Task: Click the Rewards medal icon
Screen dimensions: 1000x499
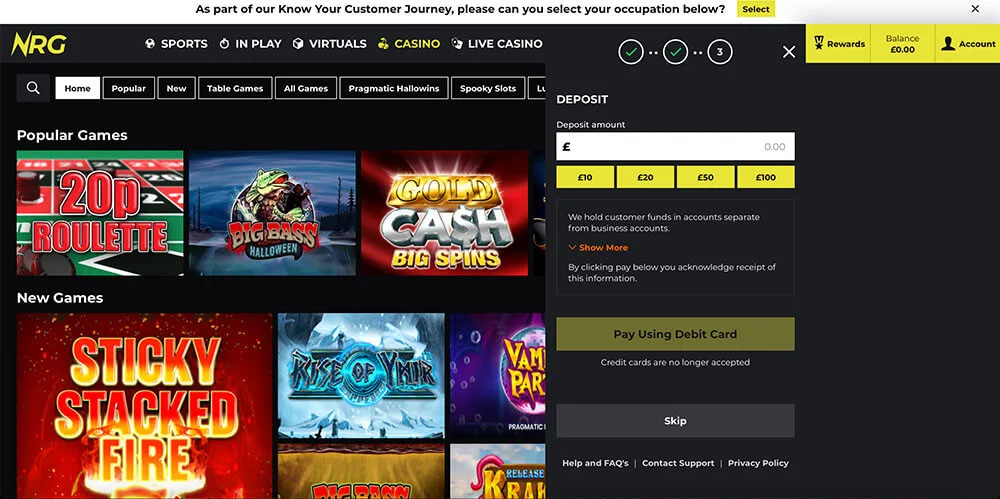Action: coord(819,43)
